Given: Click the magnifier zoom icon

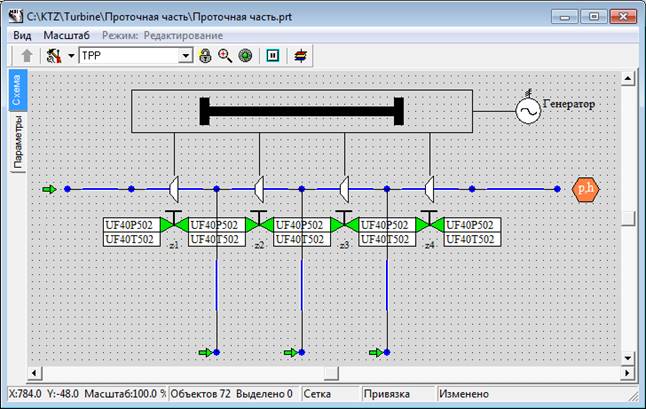Looking at the screenshot, I should pos(225,56).
